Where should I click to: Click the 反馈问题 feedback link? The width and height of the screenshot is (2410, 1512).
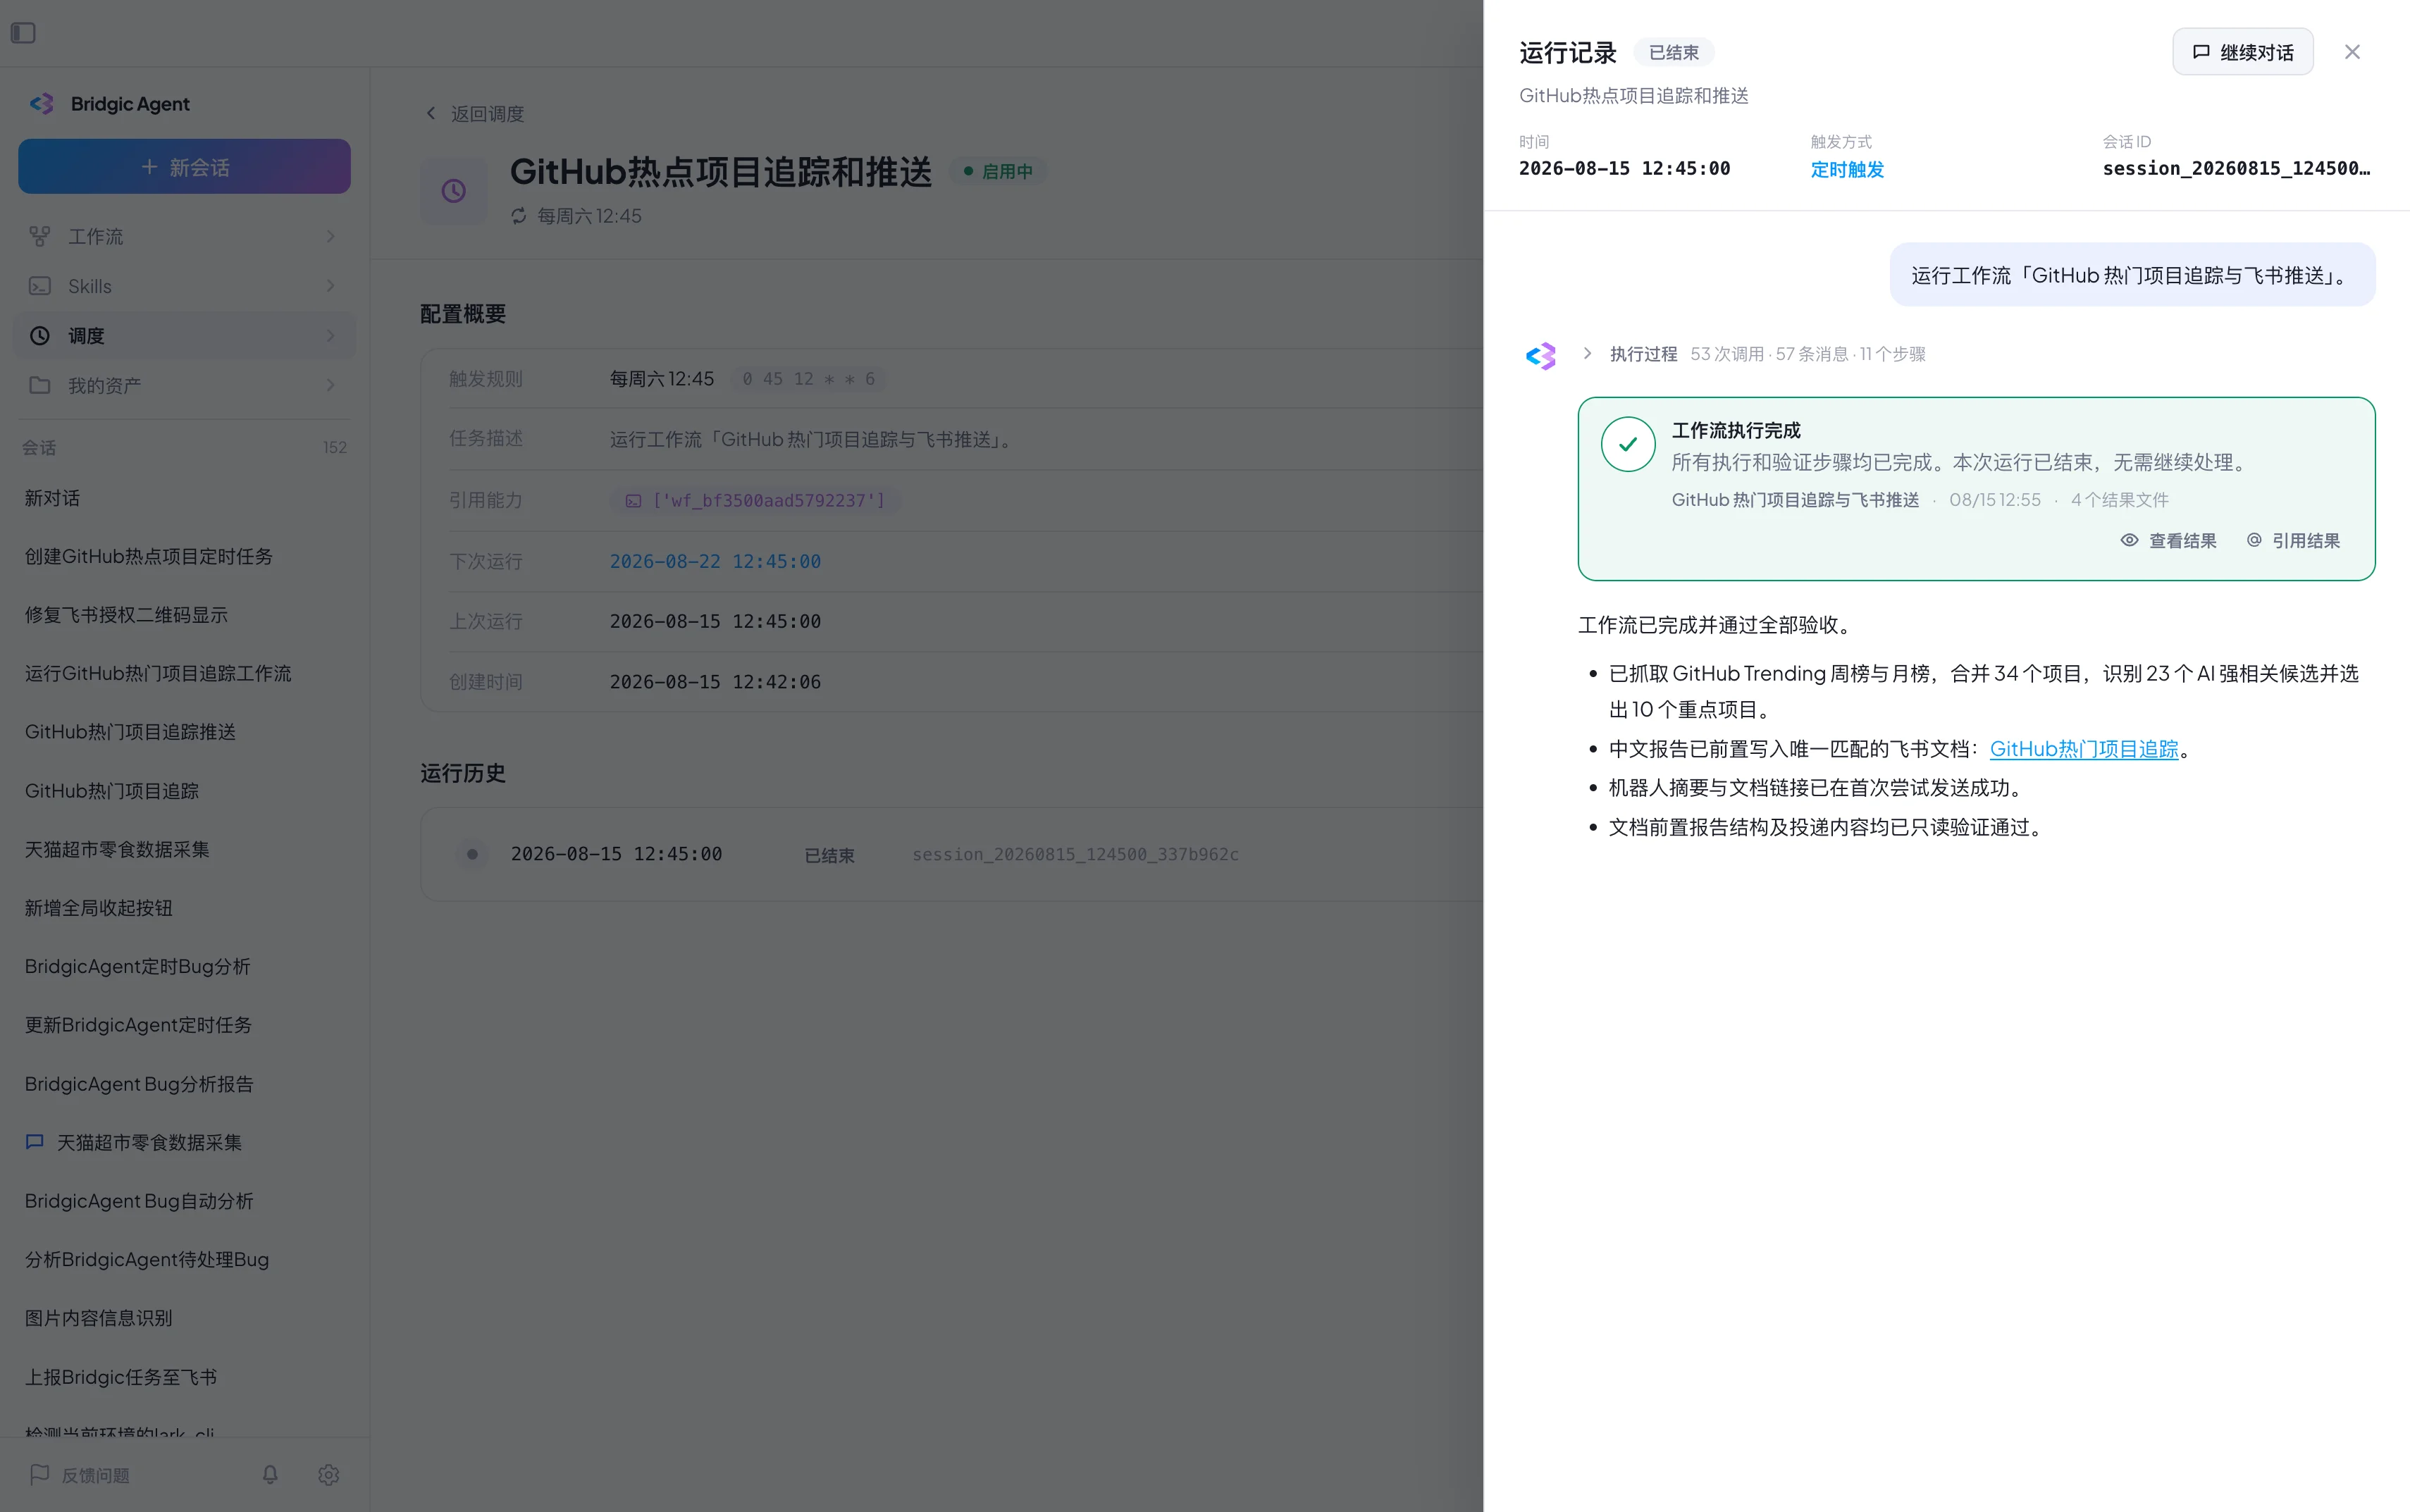pos(79,1475)
